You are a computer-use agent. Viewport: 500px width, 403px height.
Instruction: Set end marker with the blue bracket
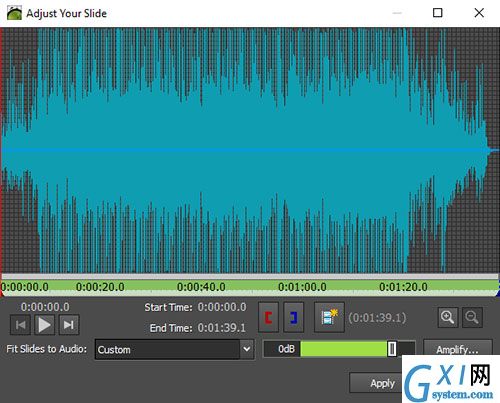[294, 317]
